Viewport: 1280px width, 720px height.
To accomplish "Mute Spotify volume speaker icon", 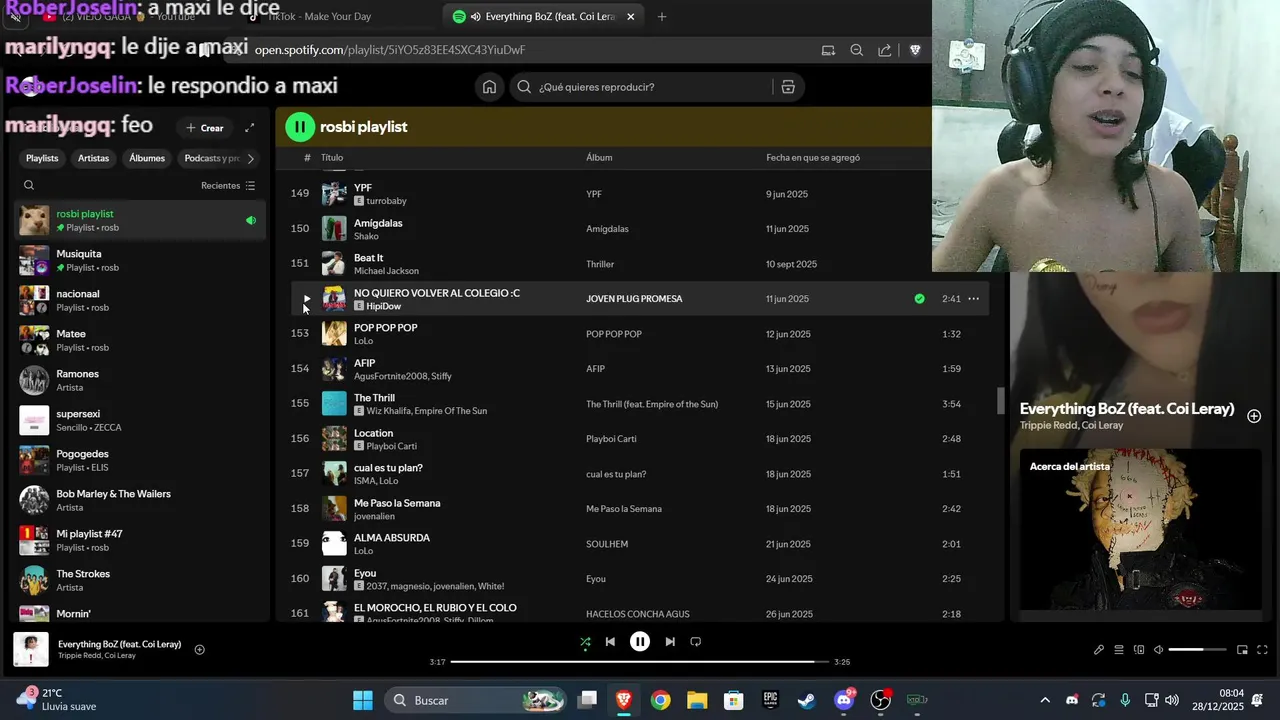I will pos(1158,650).
